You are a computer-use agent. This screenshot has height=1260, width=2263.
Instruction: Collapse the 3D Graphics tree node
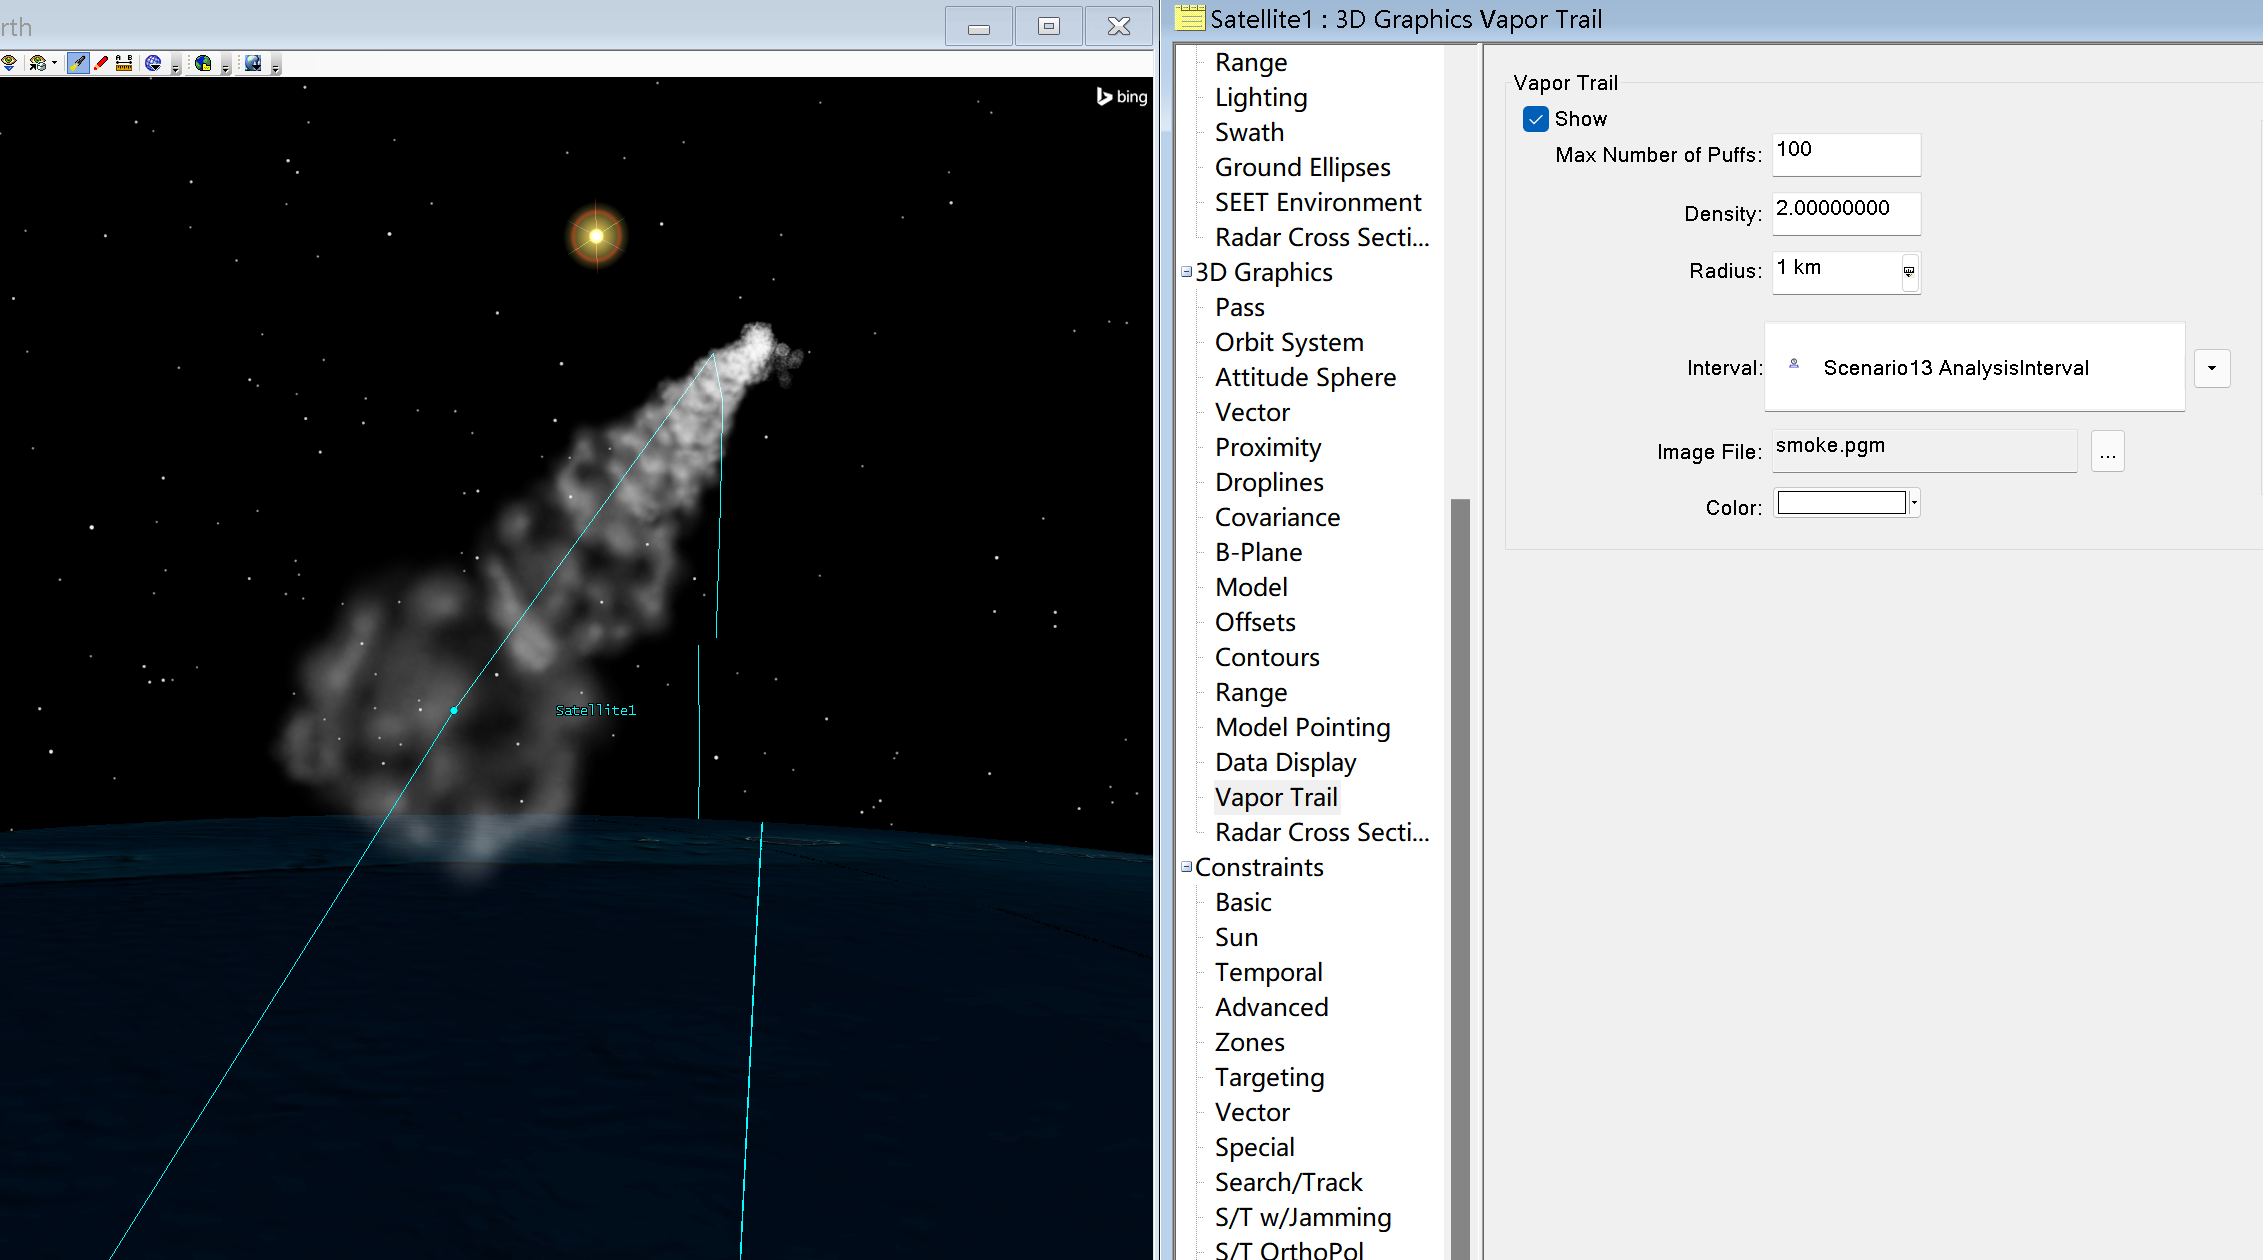tap(1186, 272)
